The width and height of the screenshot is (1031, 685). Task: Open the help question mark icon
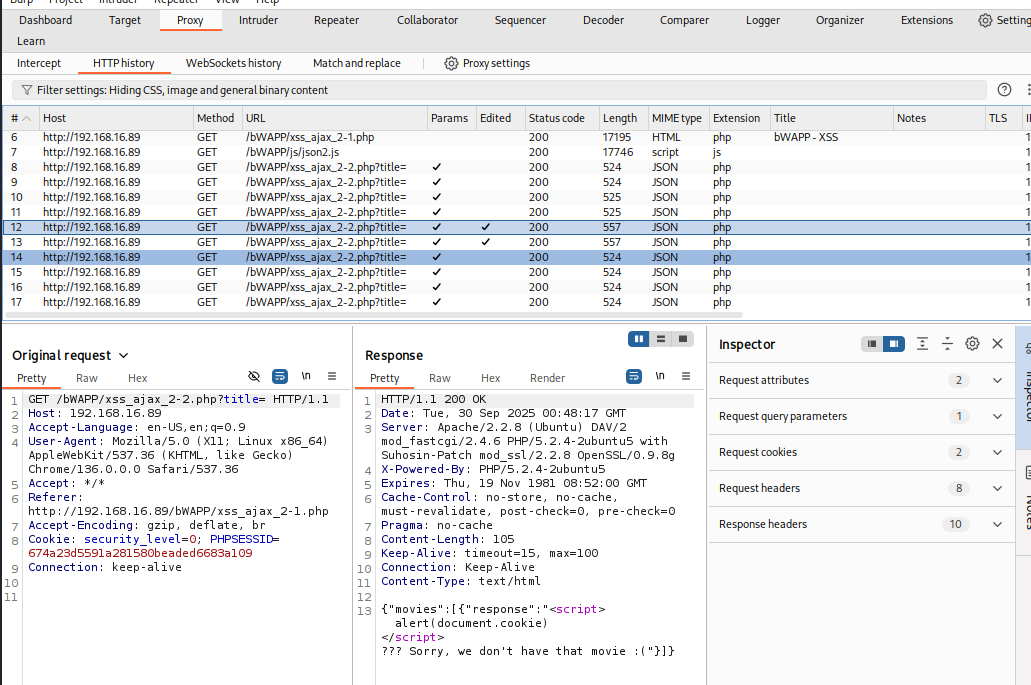[1004, 90]
